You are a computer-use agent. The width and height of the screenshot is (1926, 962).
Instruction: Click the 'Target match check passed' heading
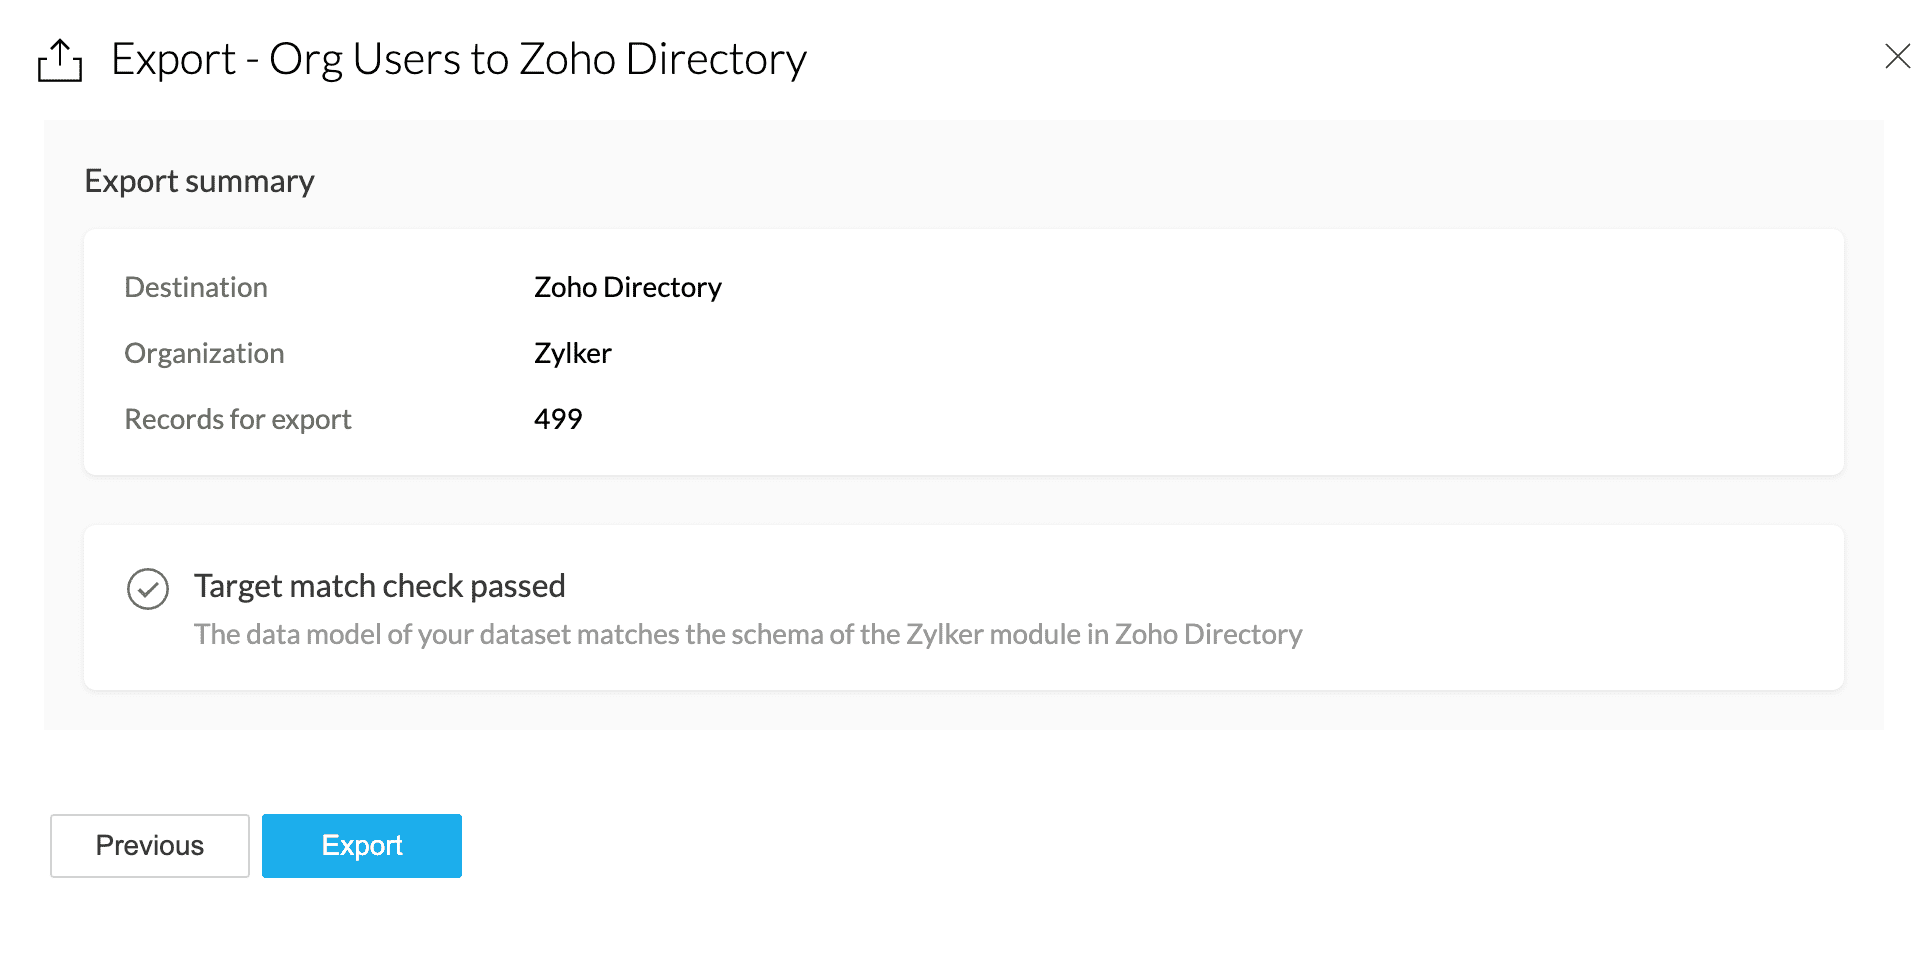[379, 585]
